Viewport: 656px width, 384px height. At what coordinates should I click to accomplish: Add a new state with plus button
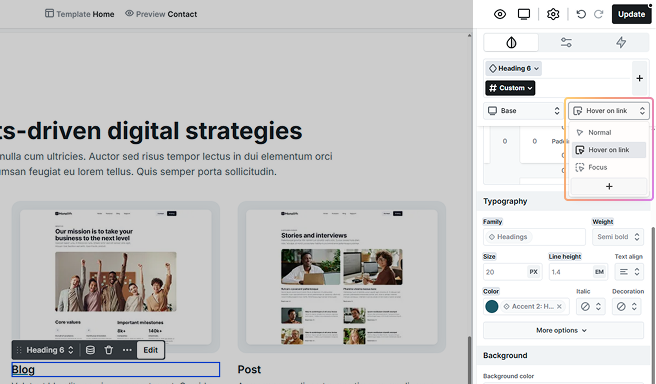tap(609, 187)
